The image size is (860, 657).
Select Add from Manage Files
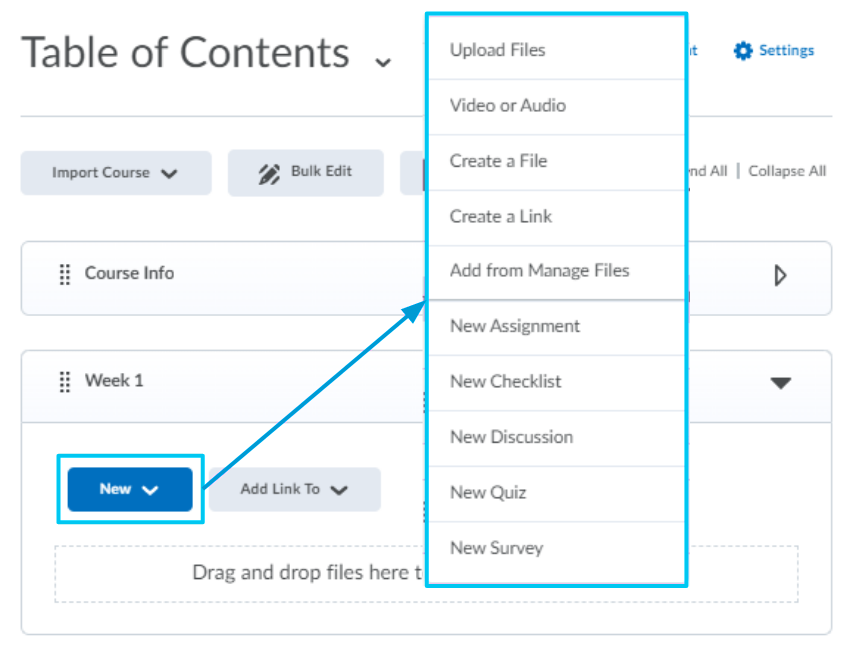point(539,270)
